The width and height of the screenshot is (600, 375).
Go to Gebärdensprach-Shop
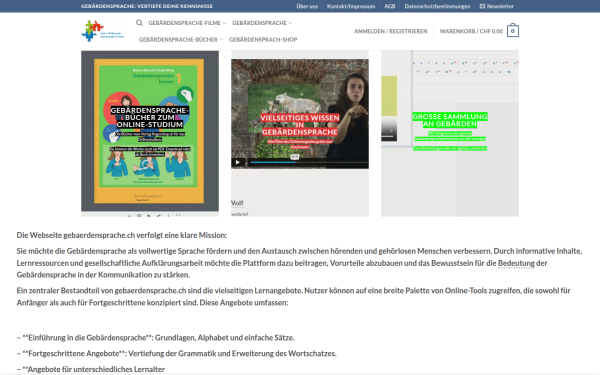[263, 39]
